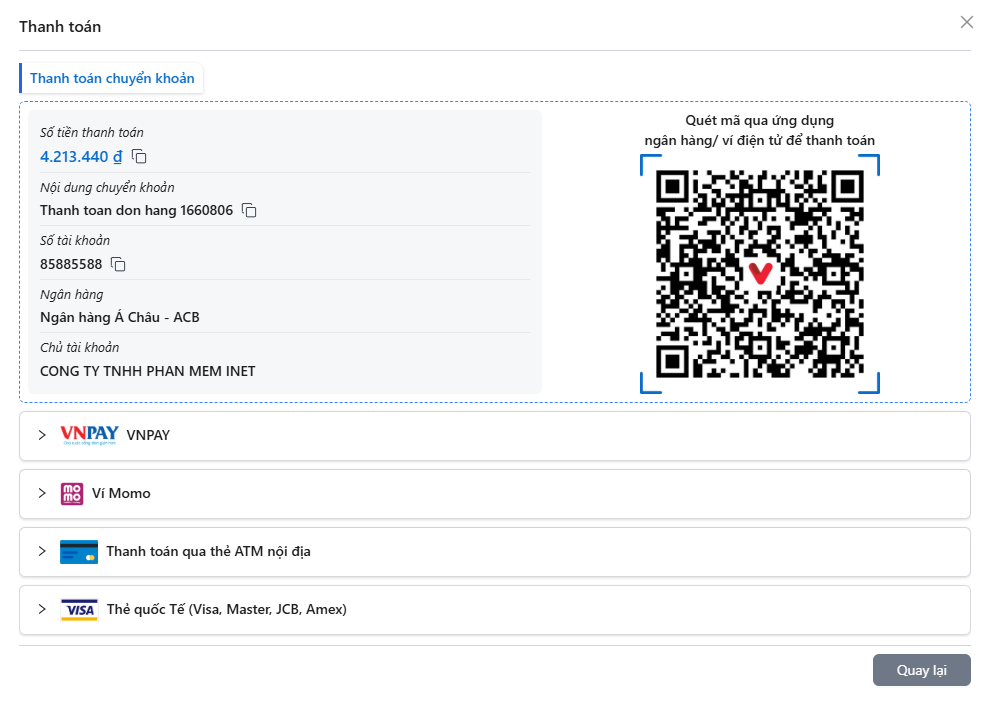Screen dimensions: 989x701
Task: Click Thanh toán qua thẻ ATM nội địa
Action: [x=208, y=551]
